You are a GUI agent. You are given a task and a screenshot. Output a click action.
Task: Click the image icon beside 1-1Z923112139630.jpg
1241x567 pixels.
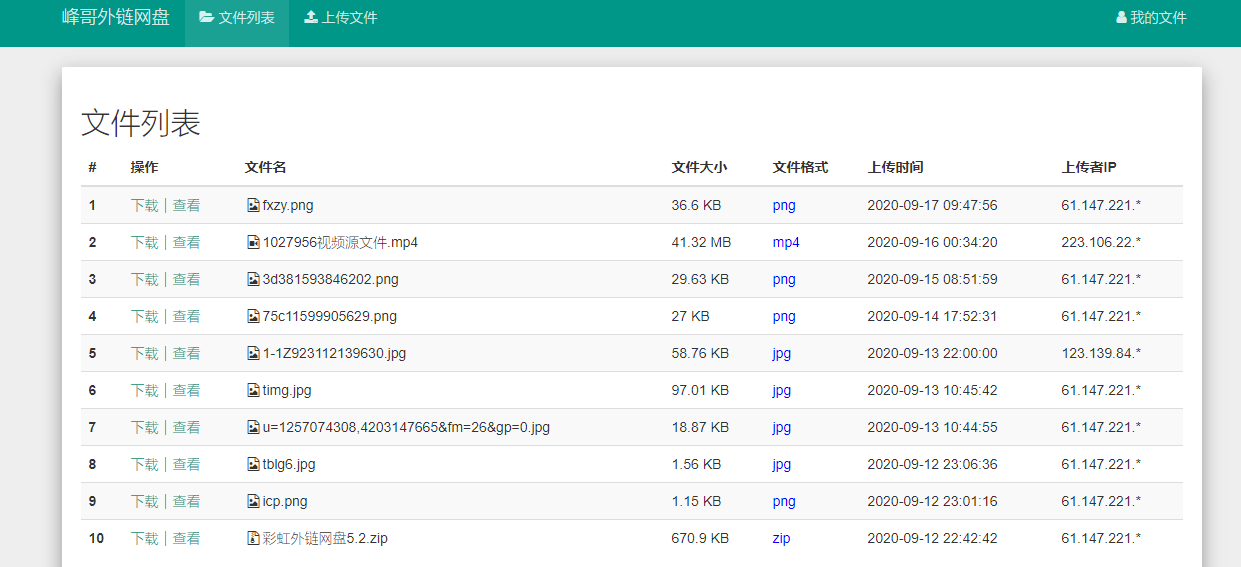(253, 353)
